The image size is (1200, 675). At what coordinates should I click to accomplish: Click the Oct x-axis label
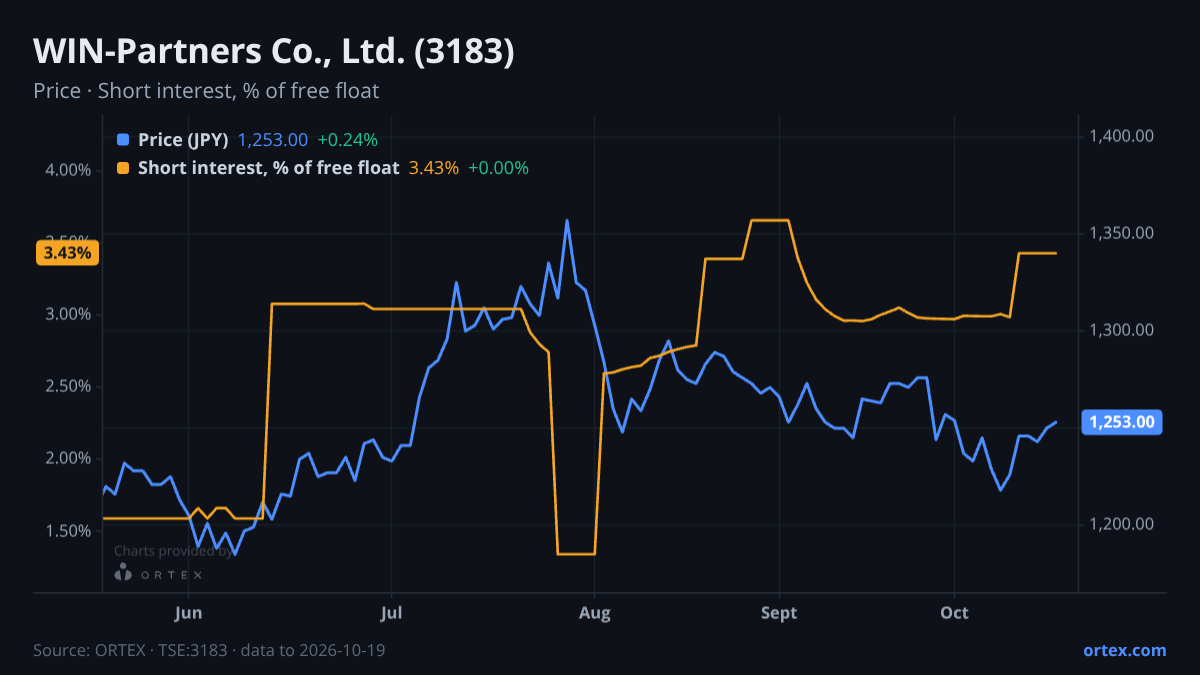(955, 613)
